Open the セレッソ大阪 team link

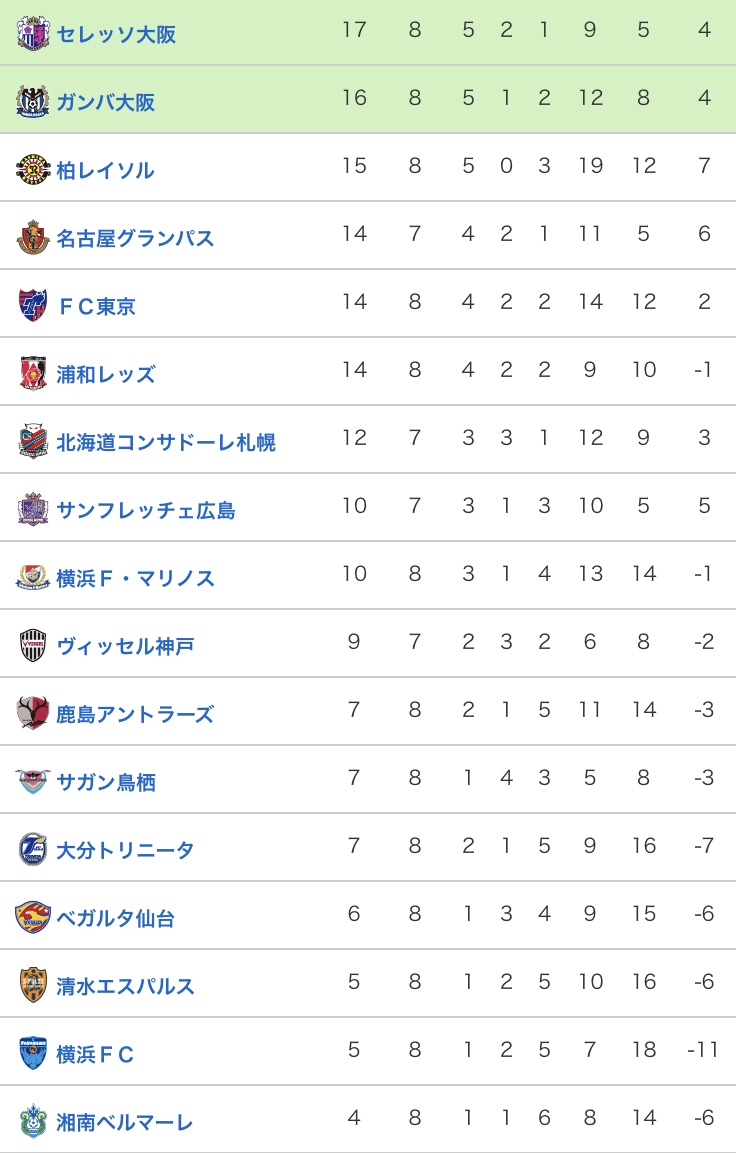pyautogui.click(x=116, y=34)
